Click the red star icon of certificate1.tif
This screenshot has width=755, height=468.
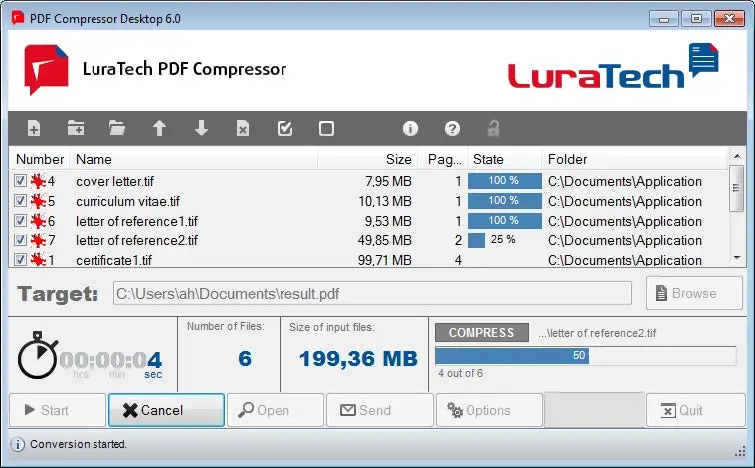(38, 260)
